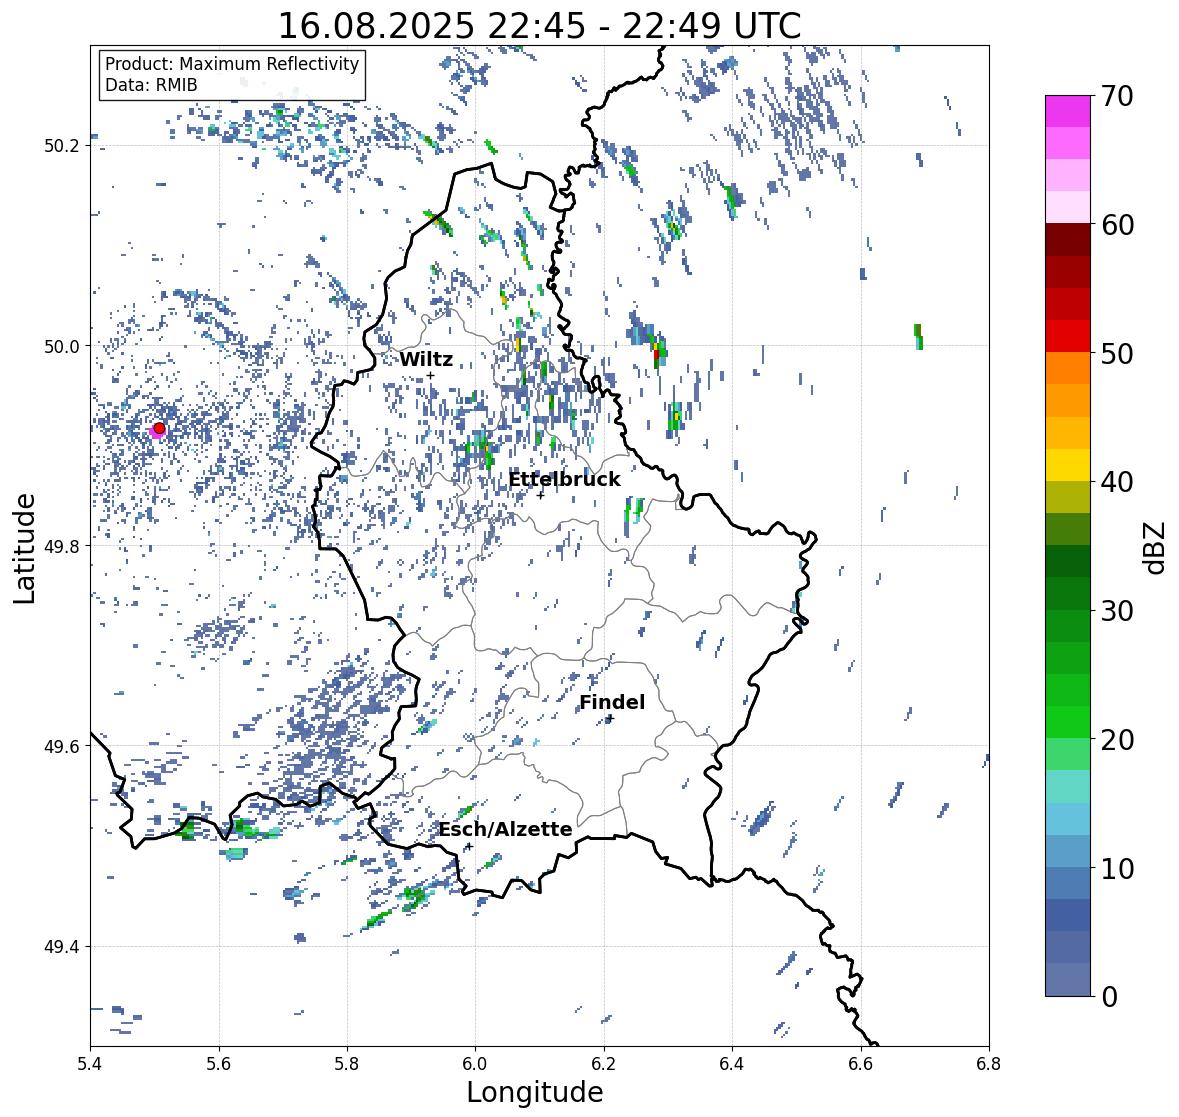Click the yellow swatch just above 40
The image size is (1179, 1117).
[x=1068, y=465]
